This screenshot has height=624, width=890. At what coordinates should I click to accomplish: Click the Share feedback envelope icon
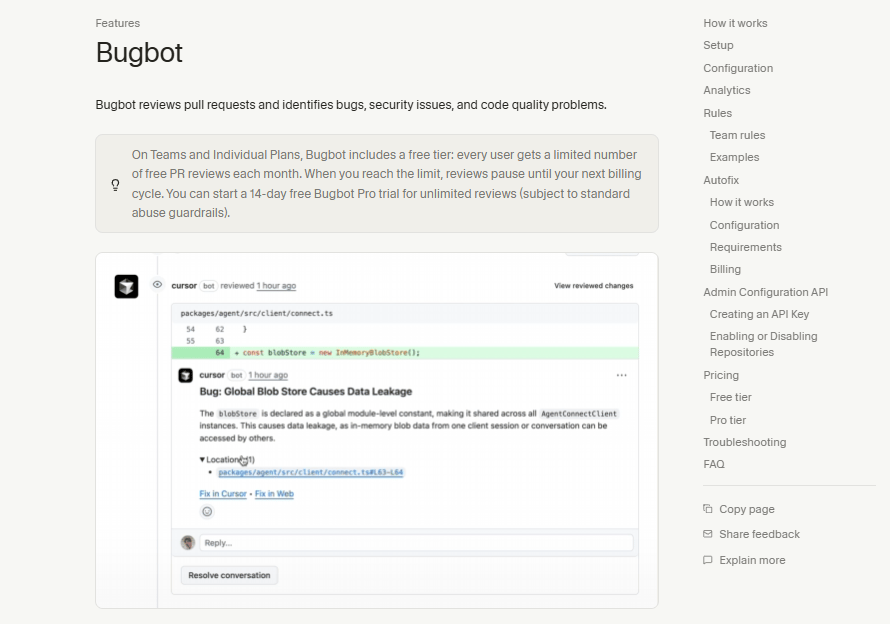(x=708, y=534)
